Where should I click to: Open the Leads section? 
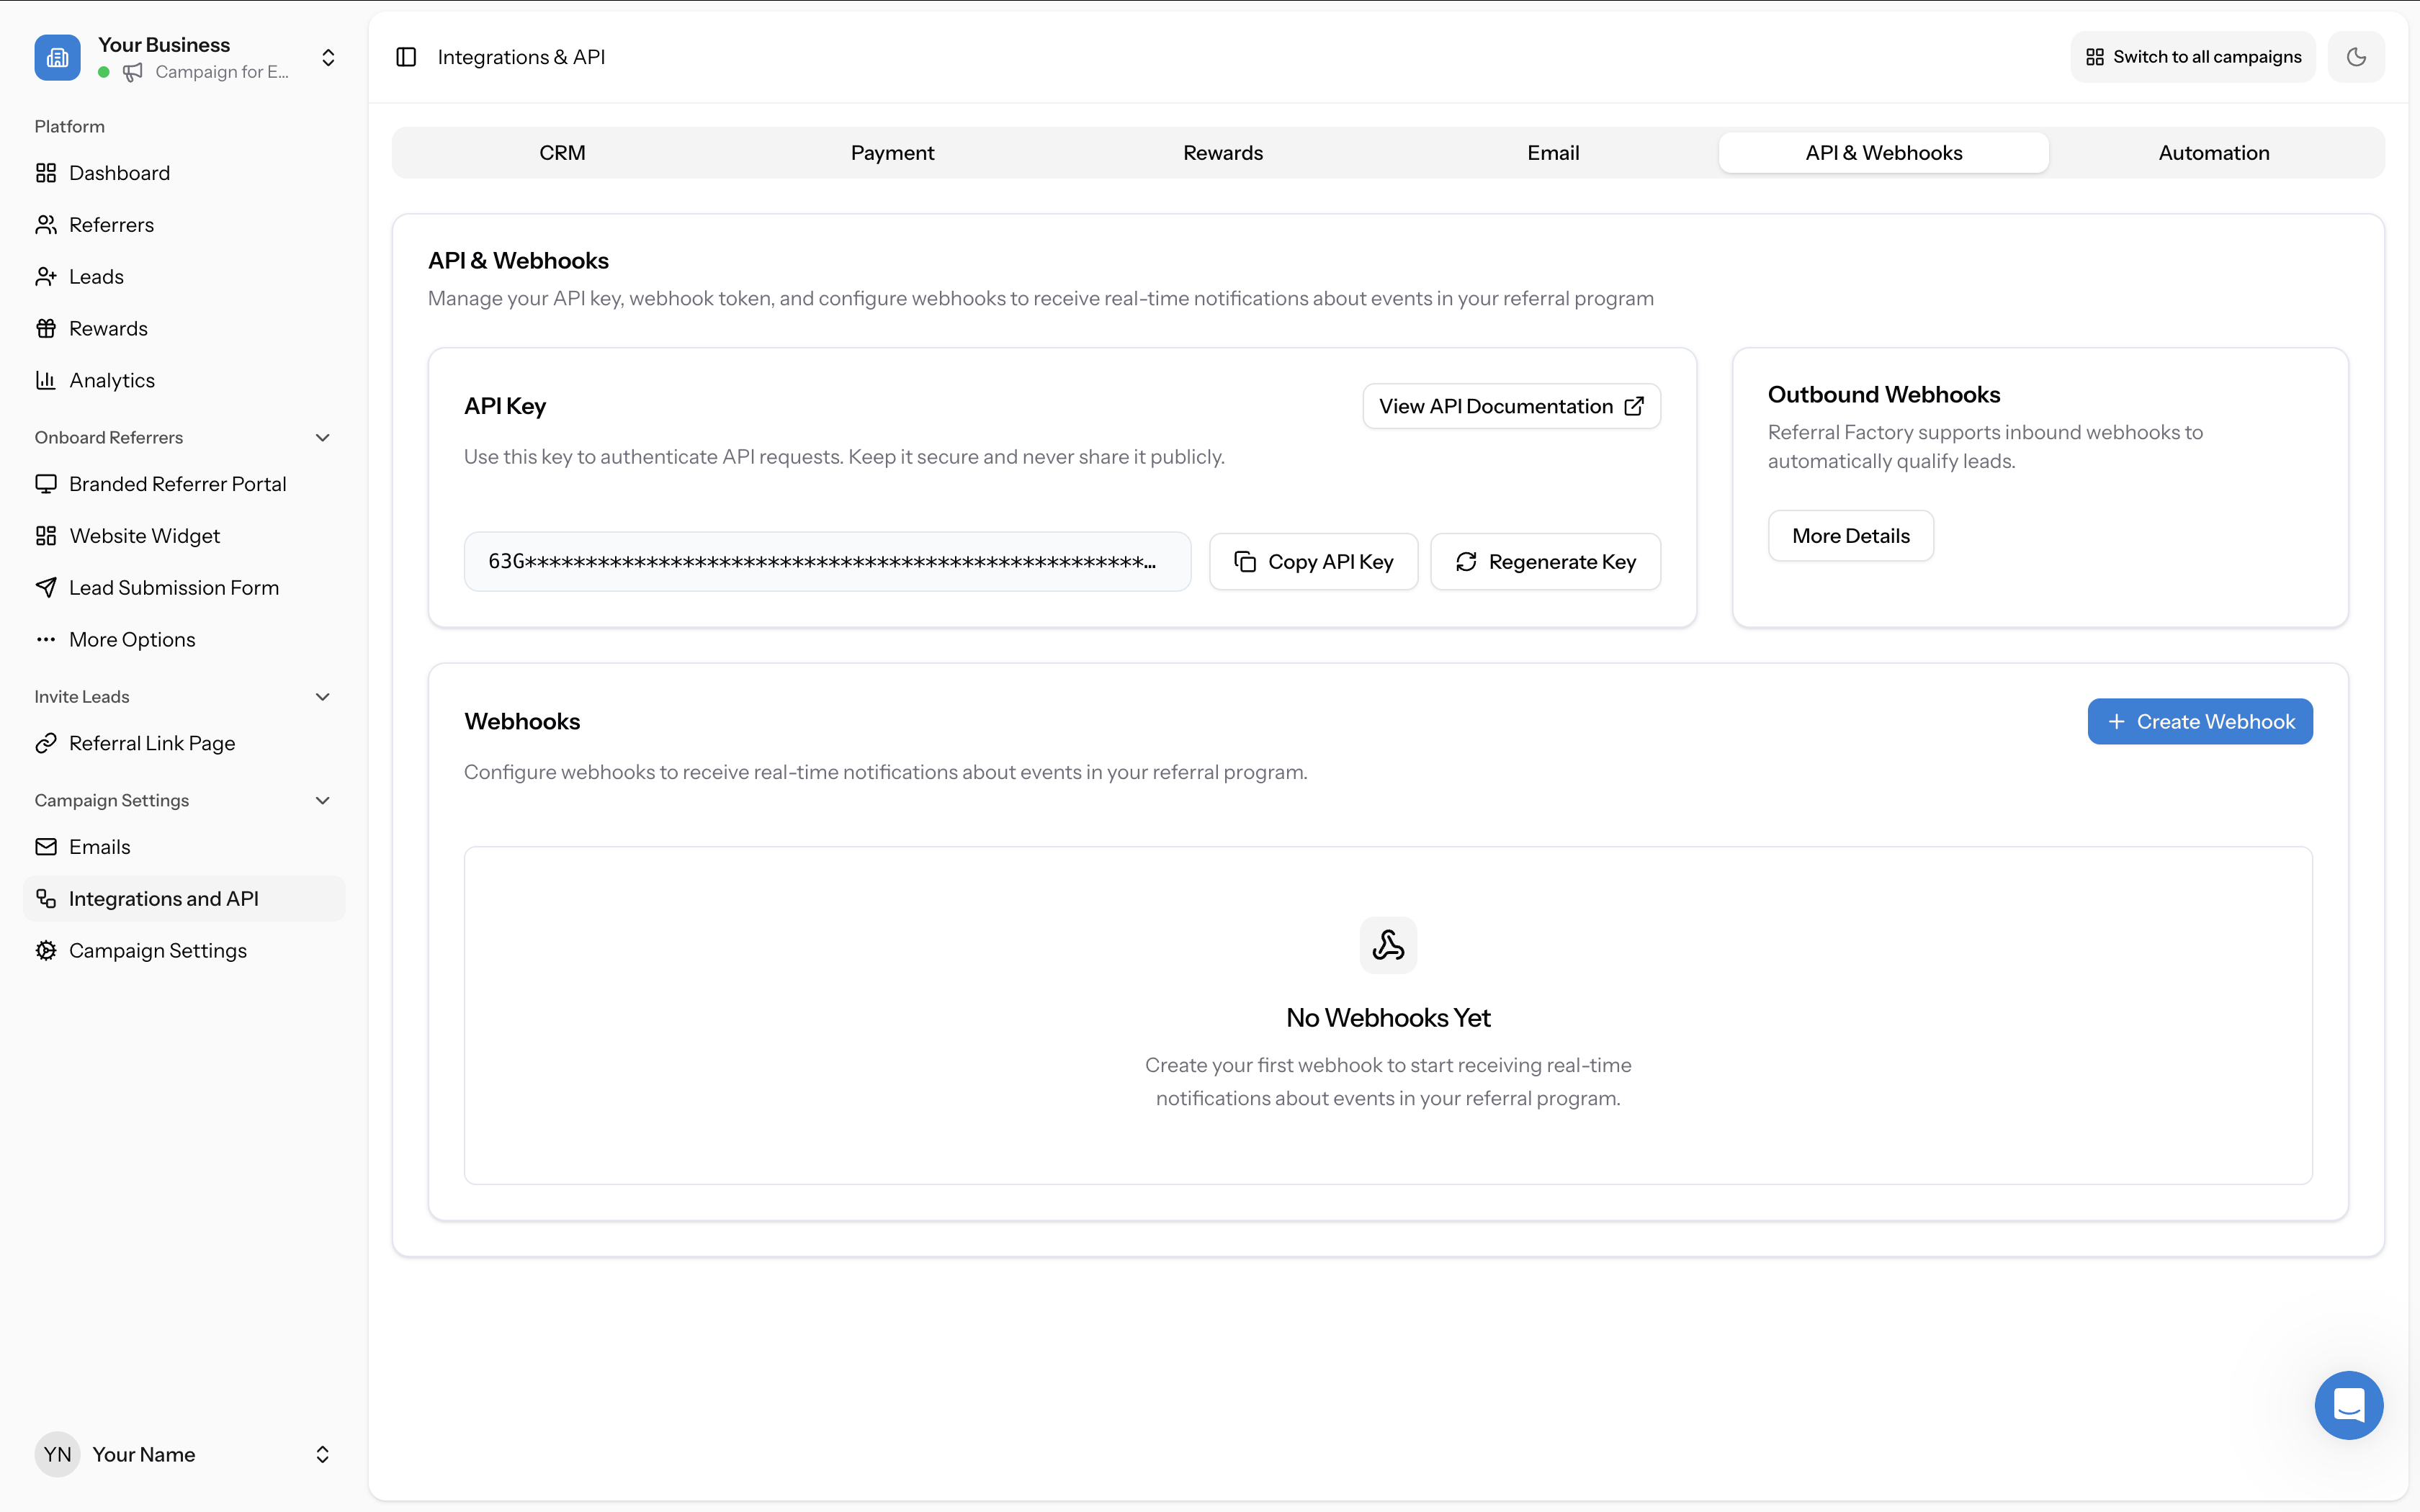[x=96, y=276]
